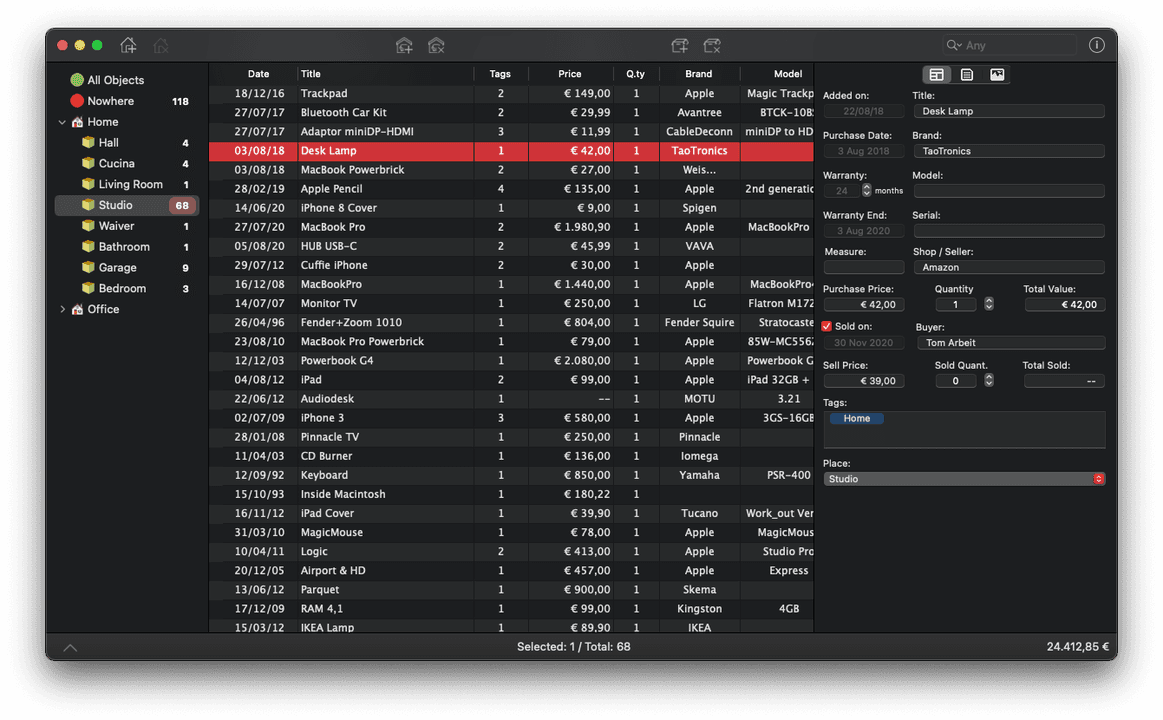The image size is (1163, 720).
Task: Click the bottom-left chevron panel toggle
Action: tap(70, 648)
